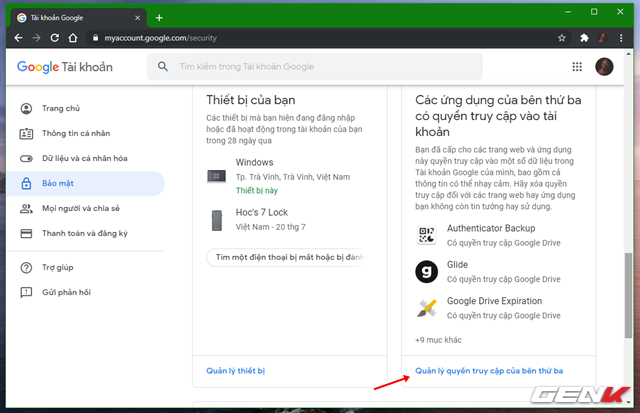Click the Google Tài khoản logo

pyautogui.click(x=64, y=67)
